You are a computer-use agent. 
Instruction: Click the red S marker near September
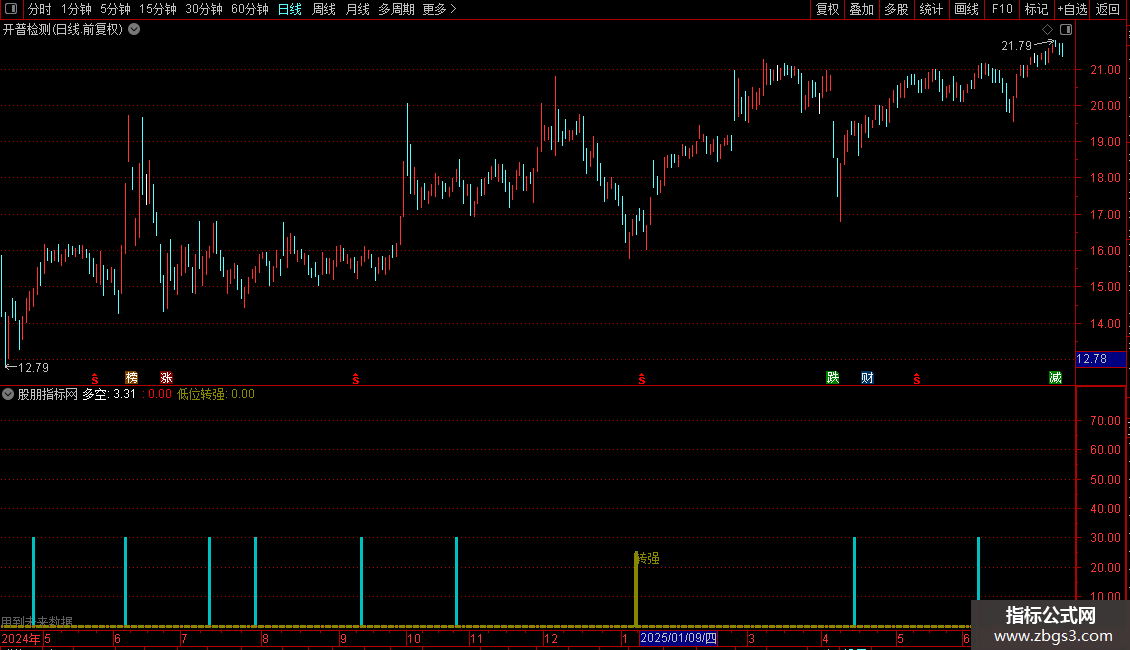(x=355, y=378)
